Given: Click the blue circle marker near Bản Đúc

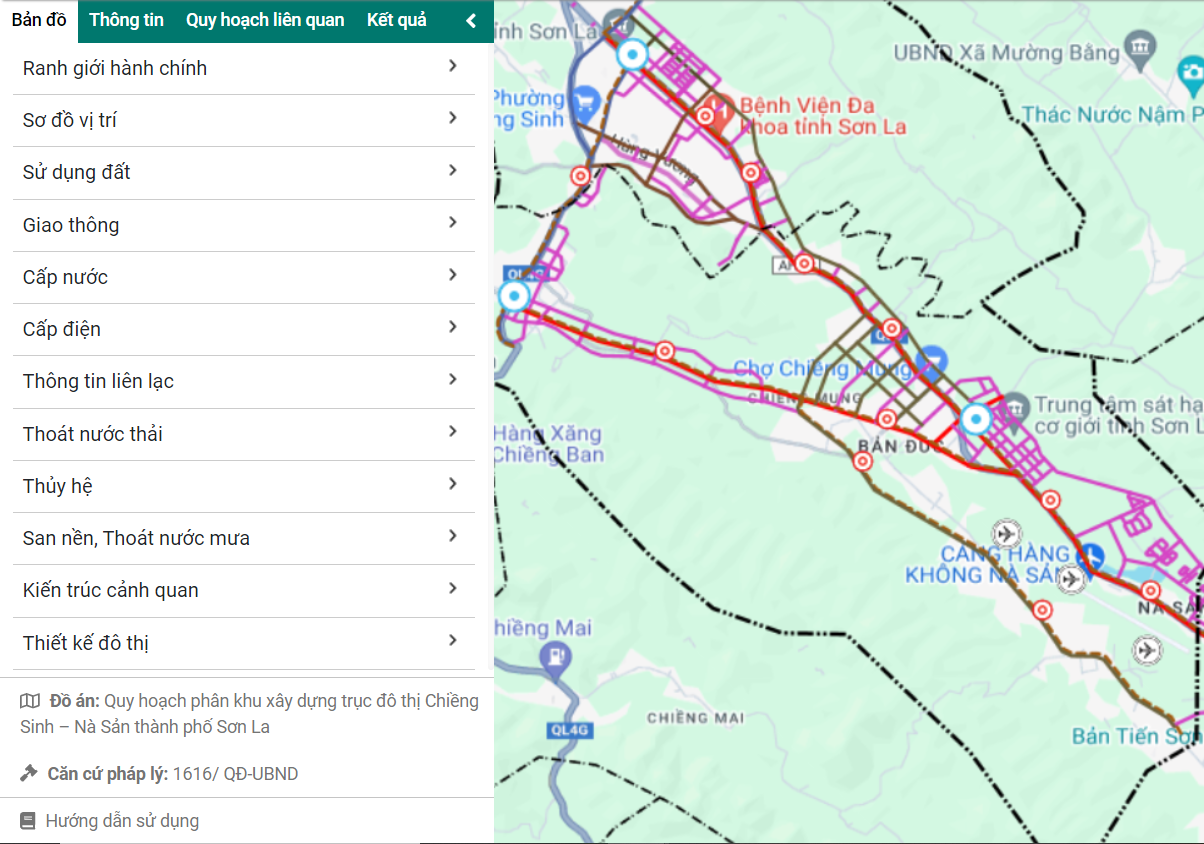Looking at the screenshot, I should coord(976,420).
